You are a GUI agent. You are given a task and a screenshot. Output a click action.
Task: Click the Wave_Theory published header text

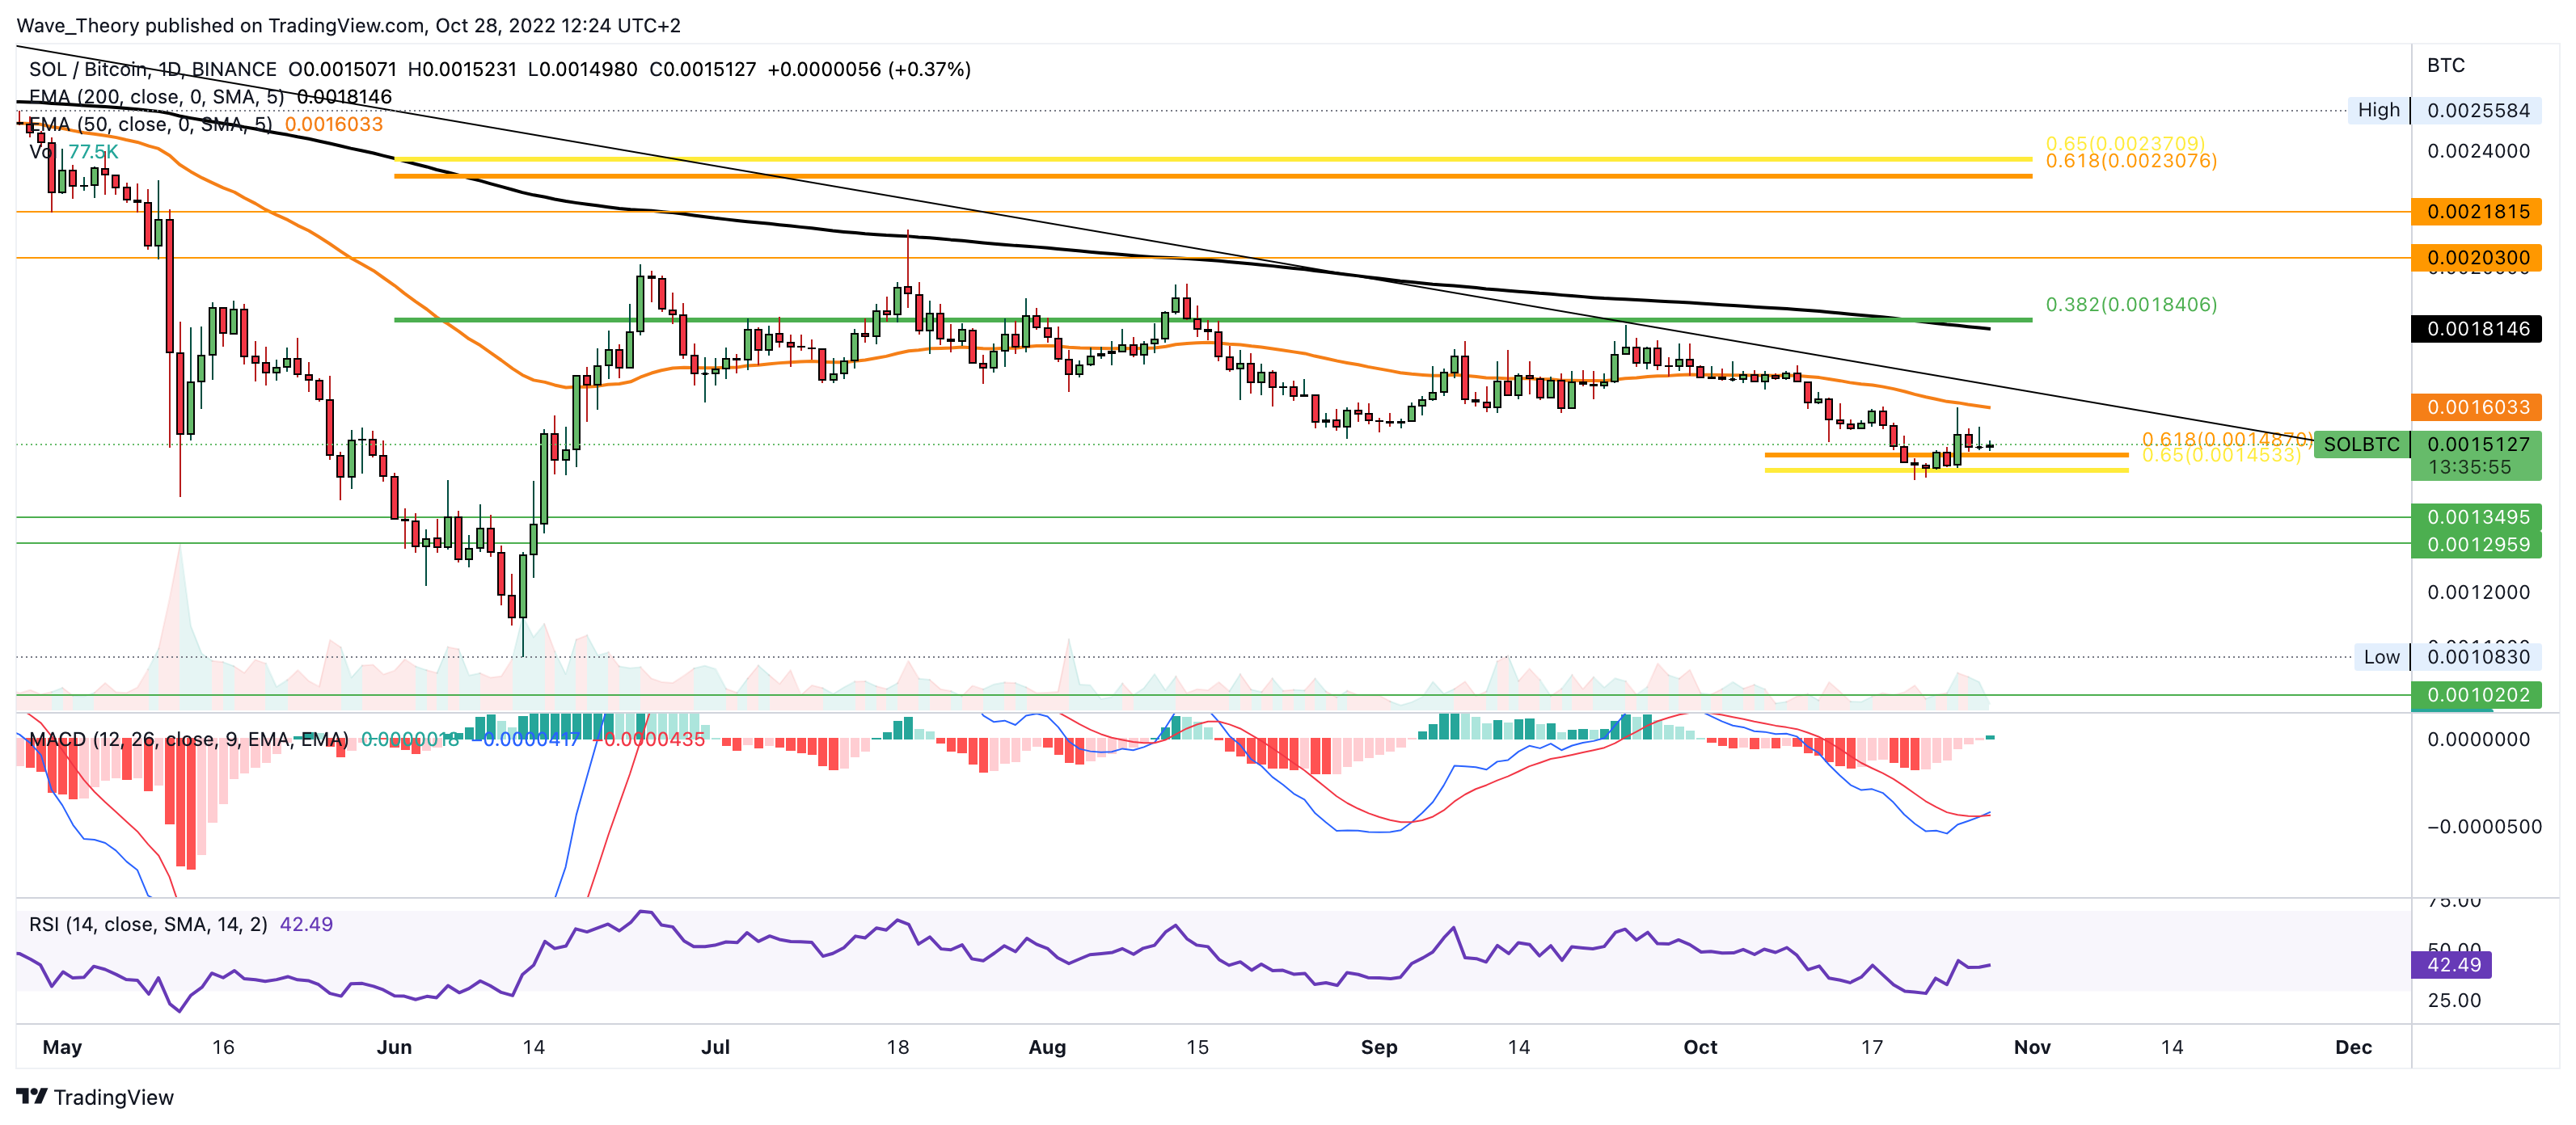coord(348,25)
